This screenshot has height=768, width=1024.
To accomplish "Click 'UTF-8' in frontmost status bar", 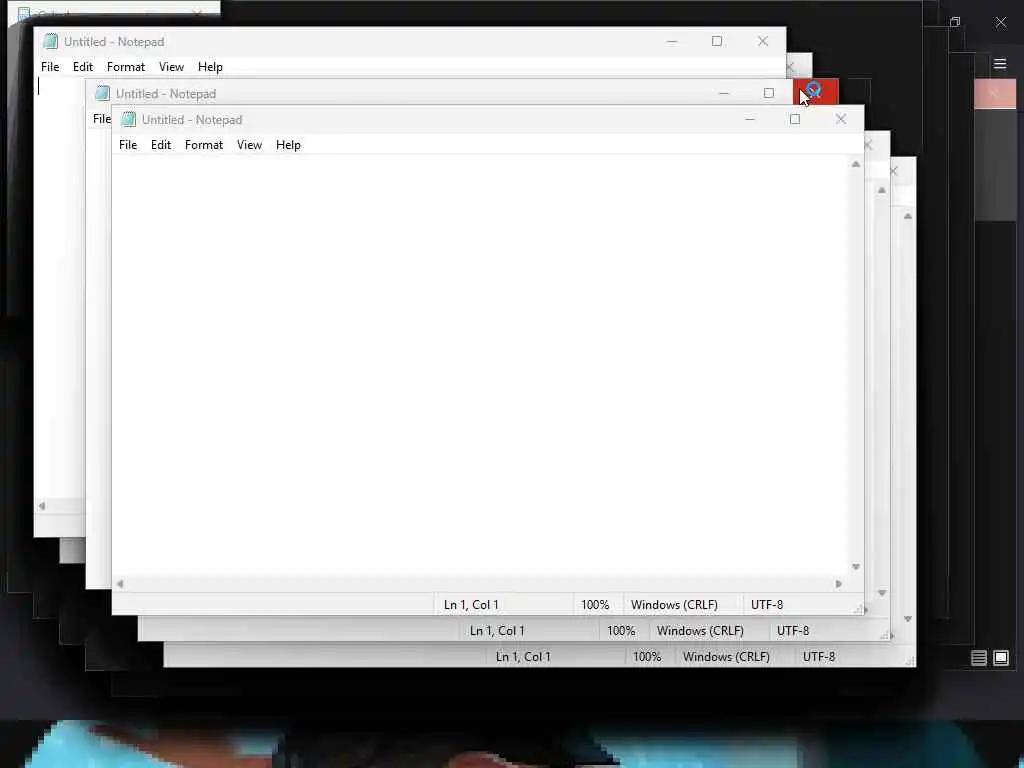I will [767, 605].
